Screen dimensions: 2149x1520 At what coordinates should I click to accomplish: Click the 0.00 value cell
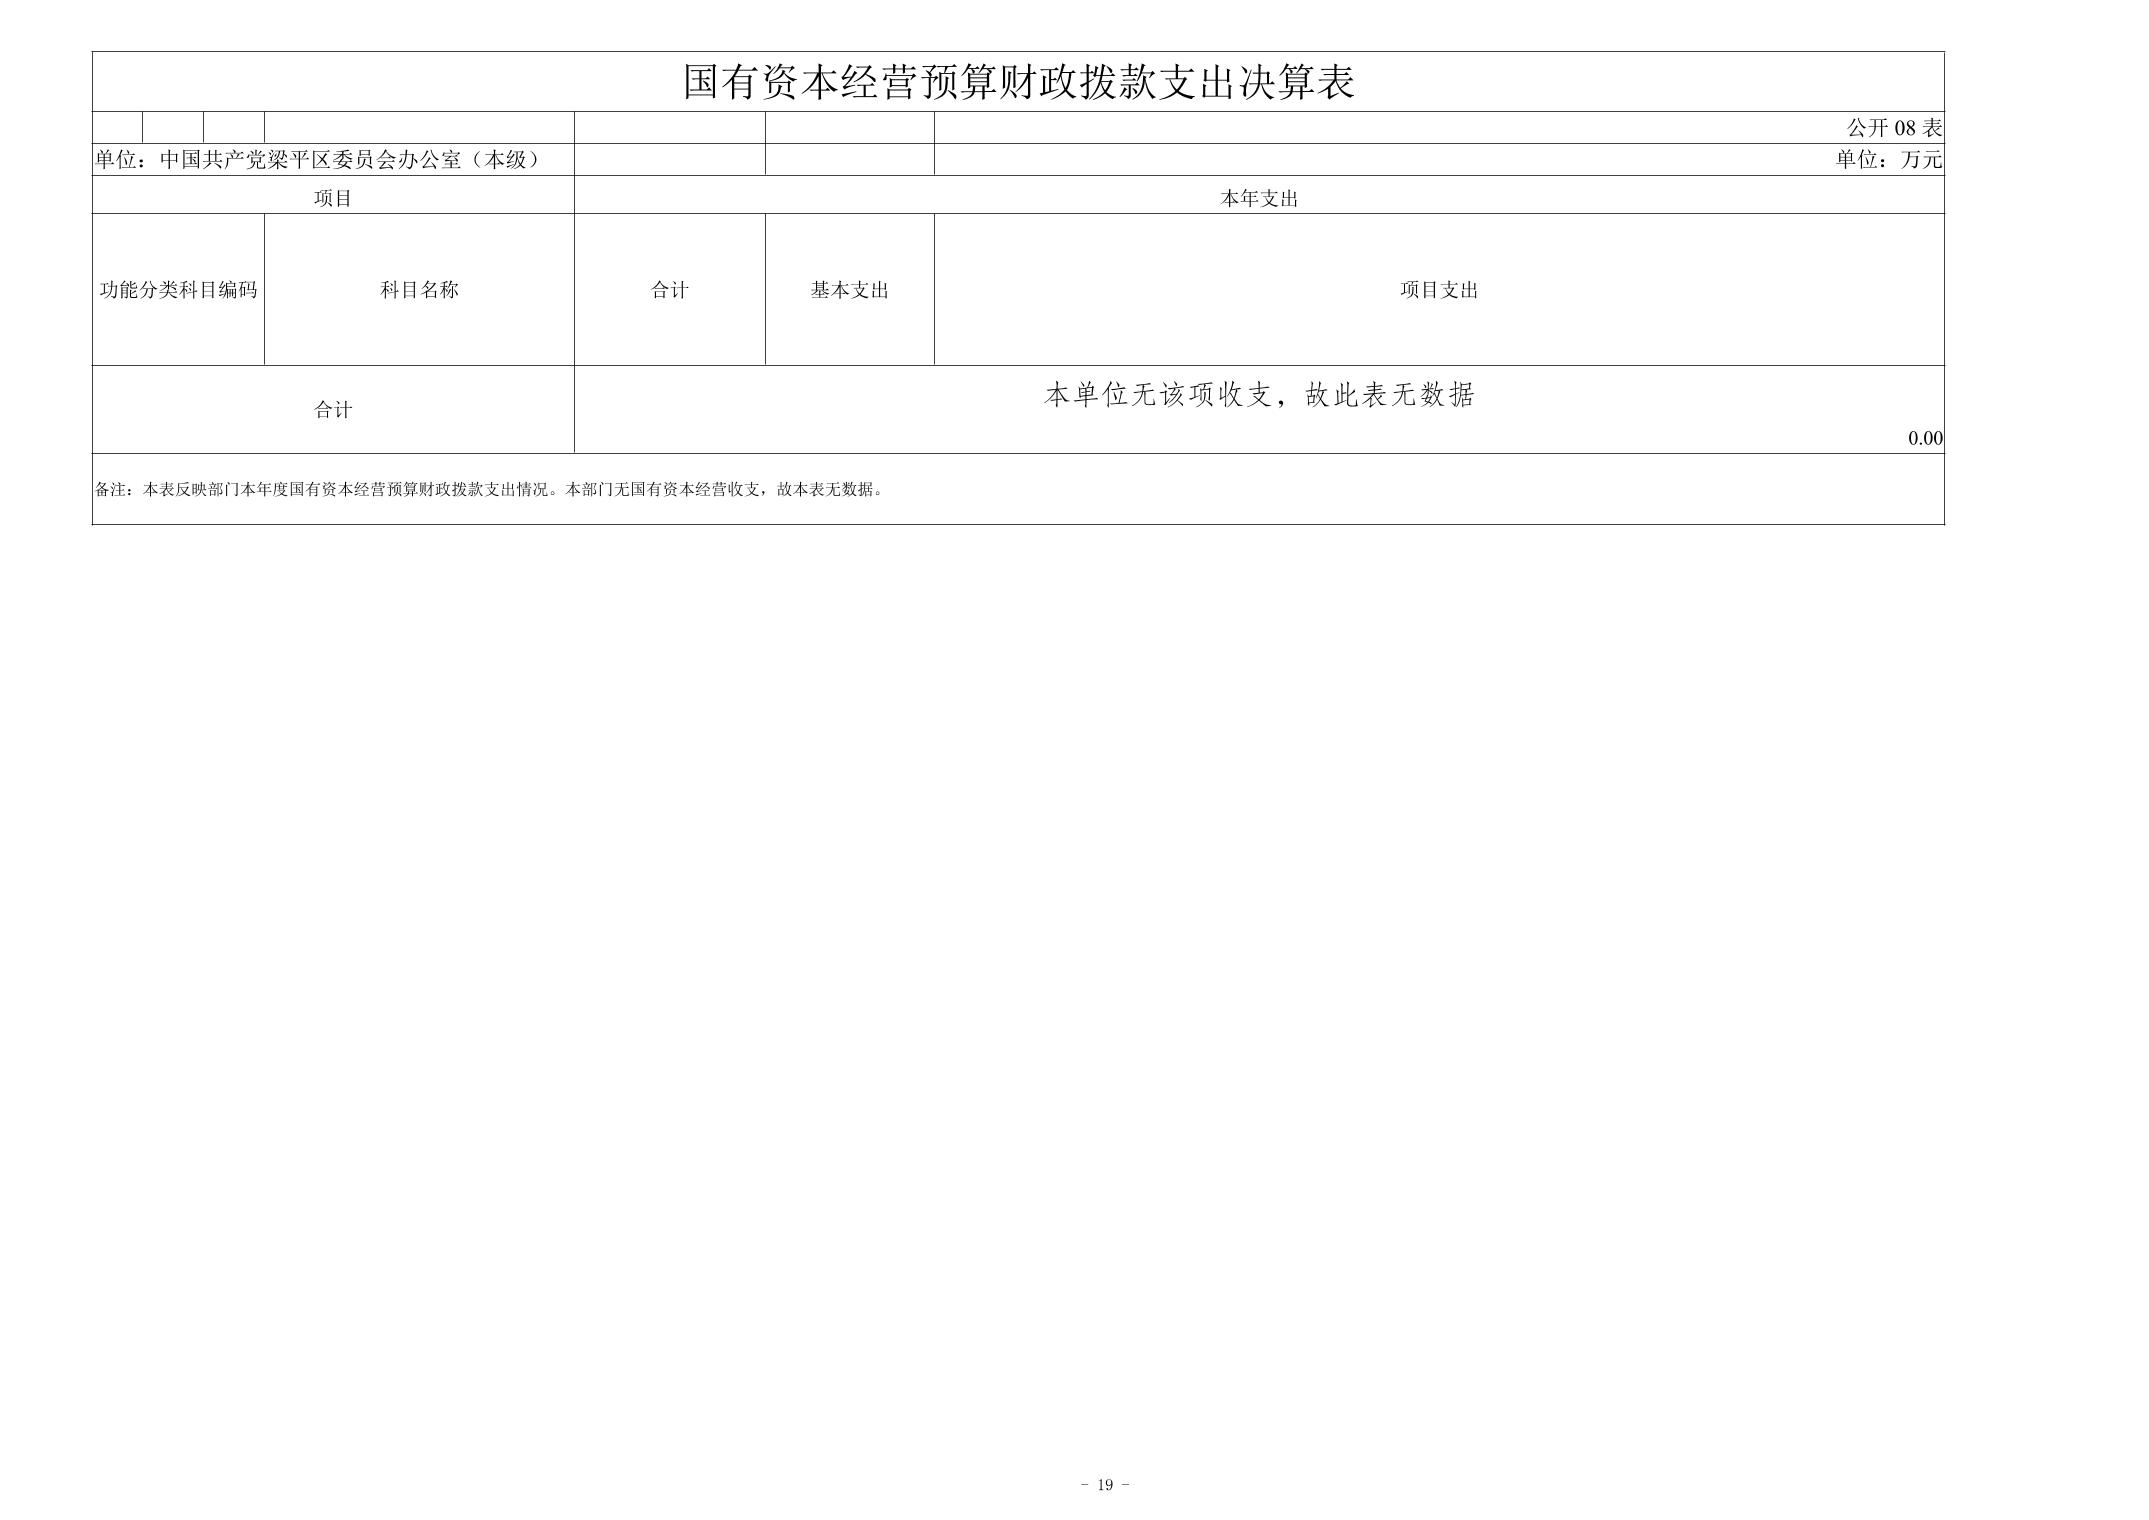click(1924, 438)
